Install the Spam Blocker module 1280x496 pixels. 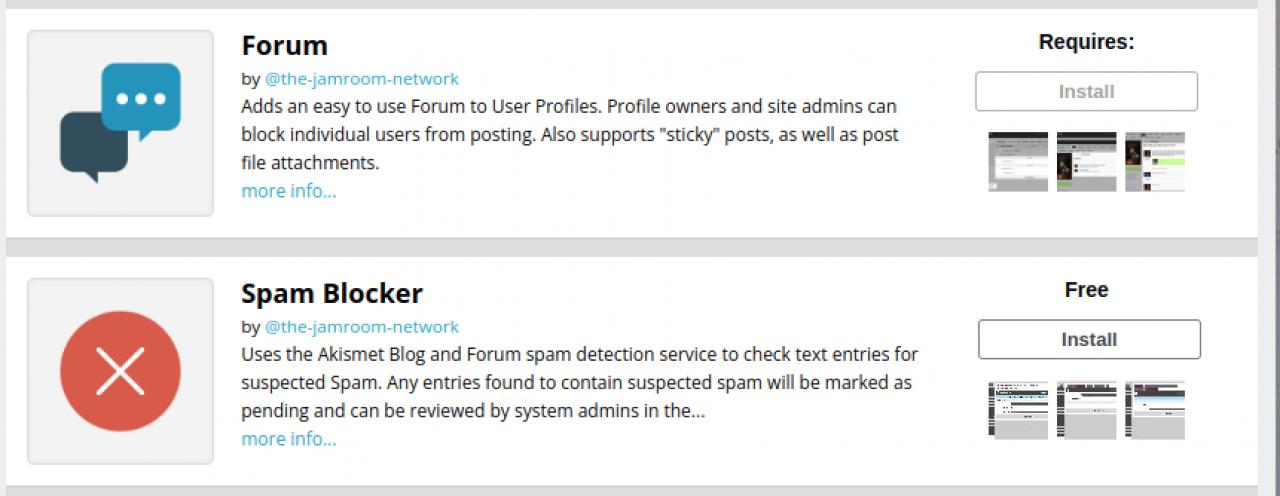1088,340
